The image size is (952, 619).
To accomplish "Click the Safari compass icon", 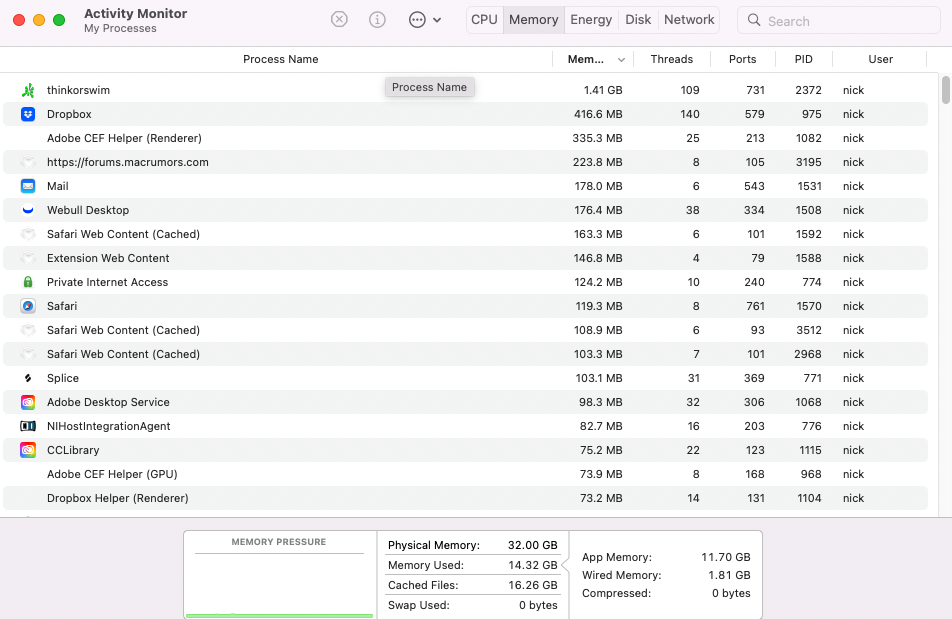I will click(28, 306).
